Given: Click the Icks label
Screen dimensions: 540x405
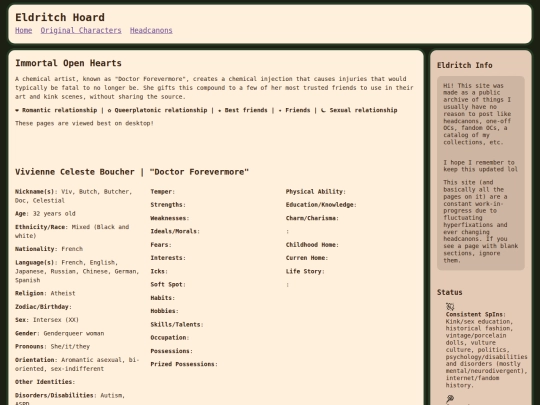Looking at the screenshot, I should [x=159, y=271].
